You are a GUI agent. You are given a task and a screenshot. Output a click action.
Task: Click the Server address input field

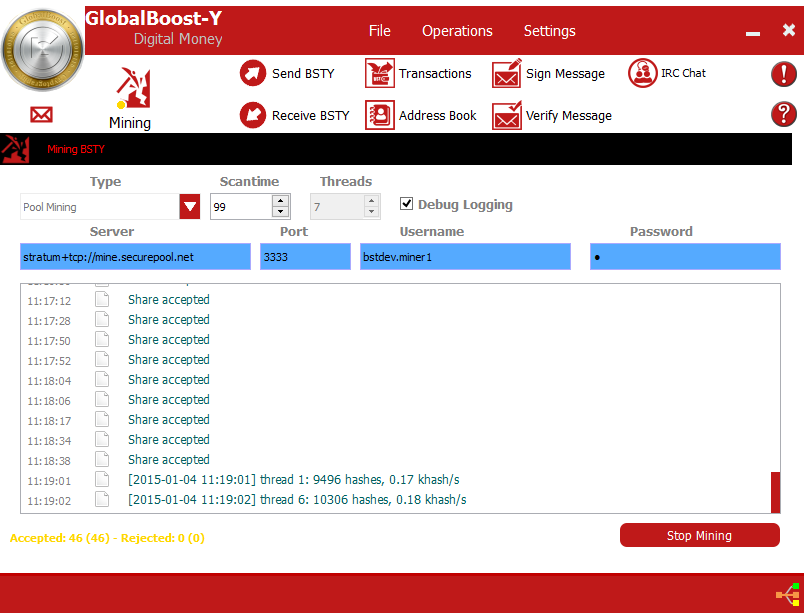point(135,257)
